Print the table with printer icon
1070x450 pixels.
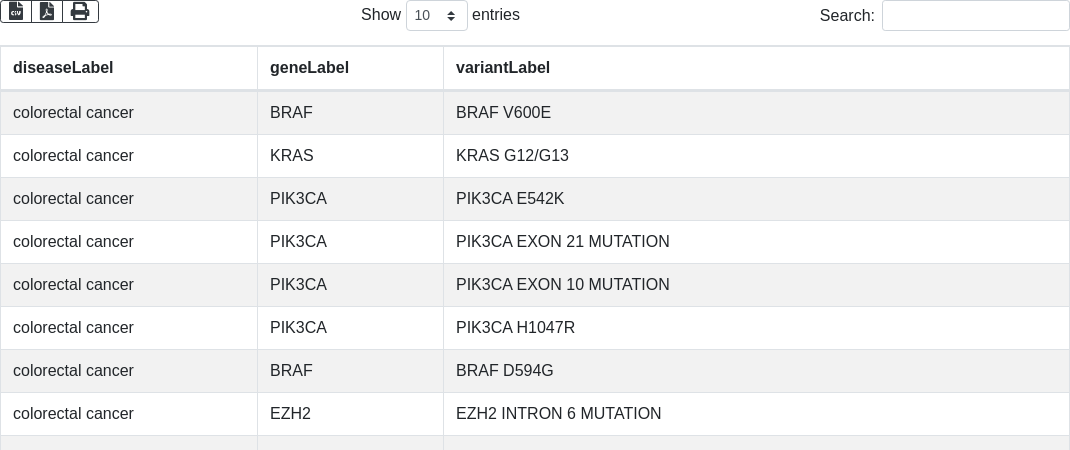(81, 12)
